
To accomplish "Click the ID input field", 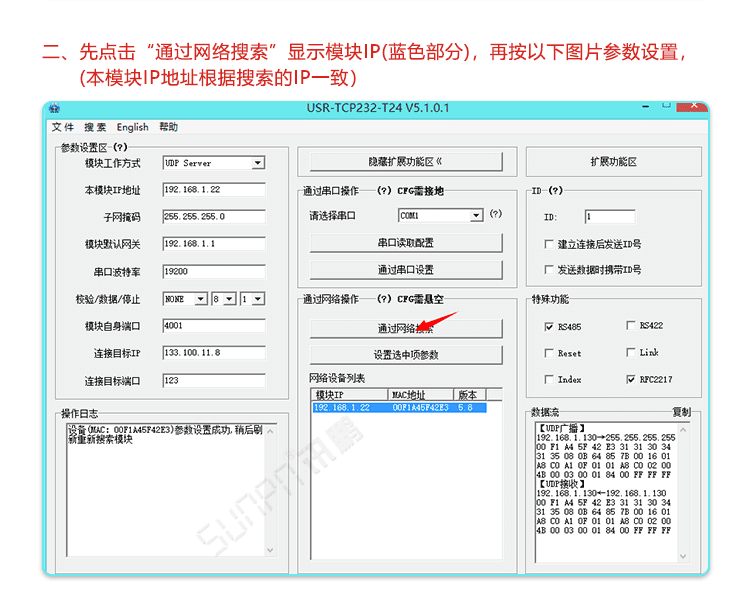I will pos(610,217).
